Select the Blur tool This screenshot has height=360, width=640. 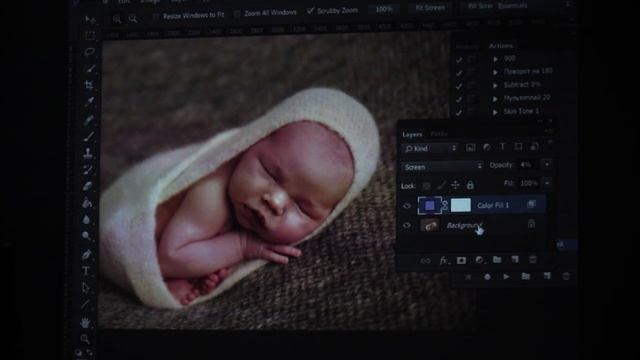click(87, 220)
